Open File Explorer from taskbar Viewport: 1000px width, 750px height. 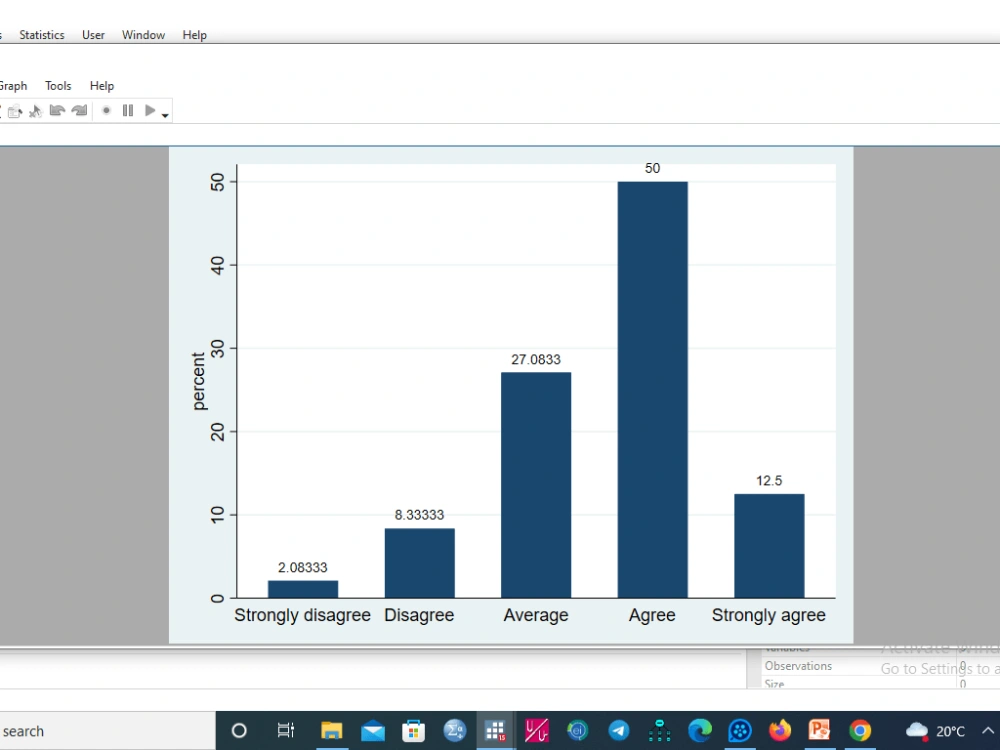(x=332, y=731)
